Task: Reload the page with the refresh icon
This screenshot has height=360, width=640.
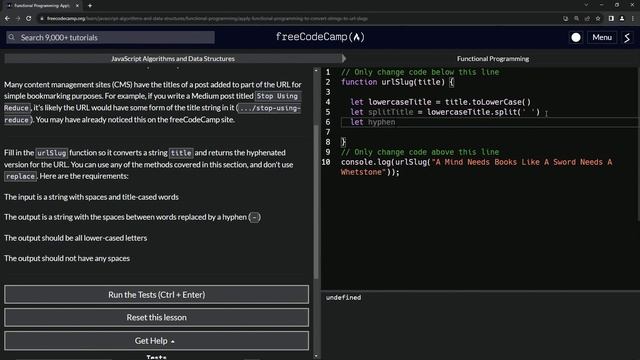Action: pos(29,18)
